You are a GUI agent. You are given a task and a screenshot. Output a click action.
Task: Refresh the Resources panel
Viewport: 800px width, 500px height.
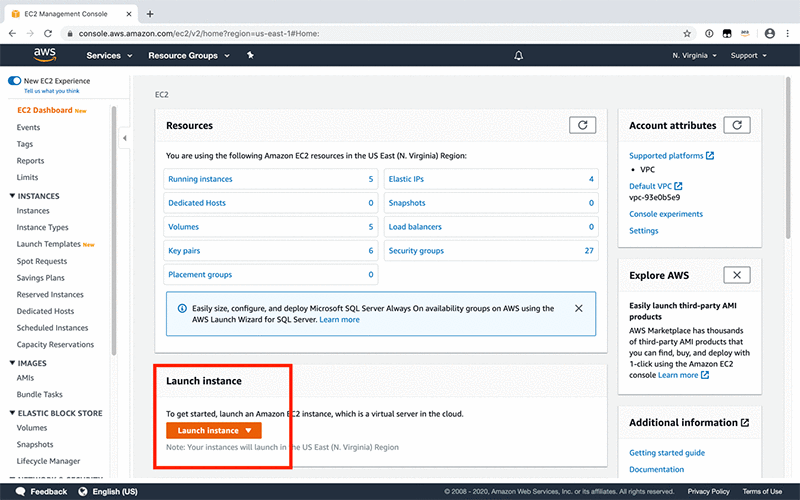tap(582, 125)
